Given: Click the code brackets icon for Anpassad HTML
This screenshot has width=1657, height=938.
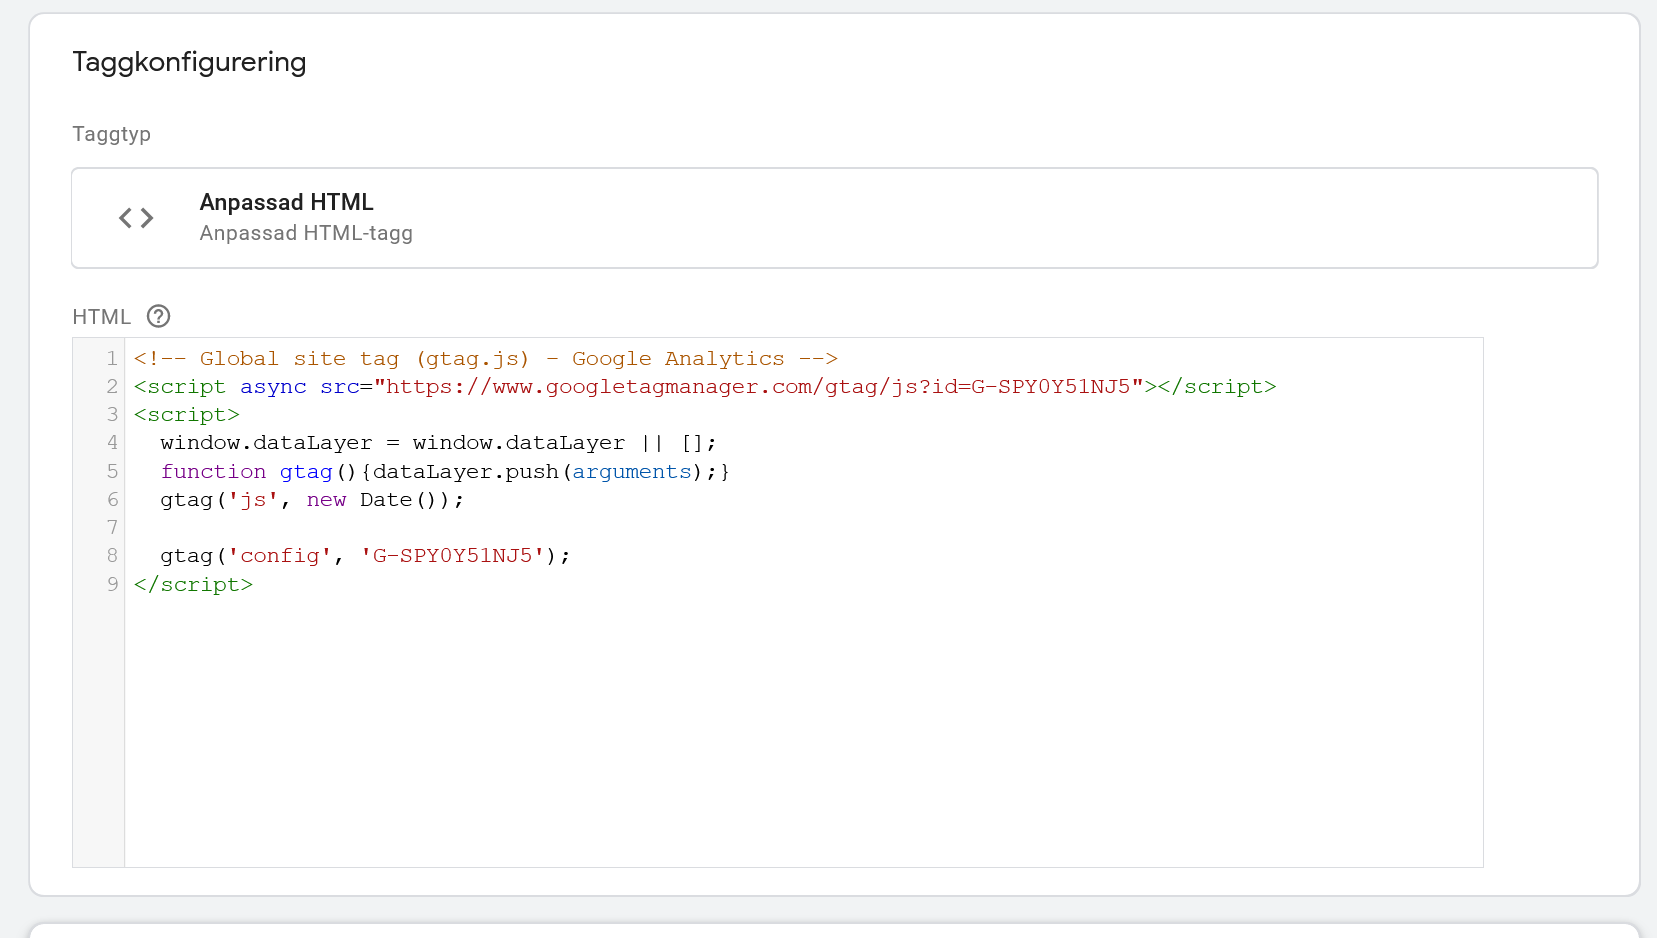Looking at the screenshot, I should tap(136, 218).
